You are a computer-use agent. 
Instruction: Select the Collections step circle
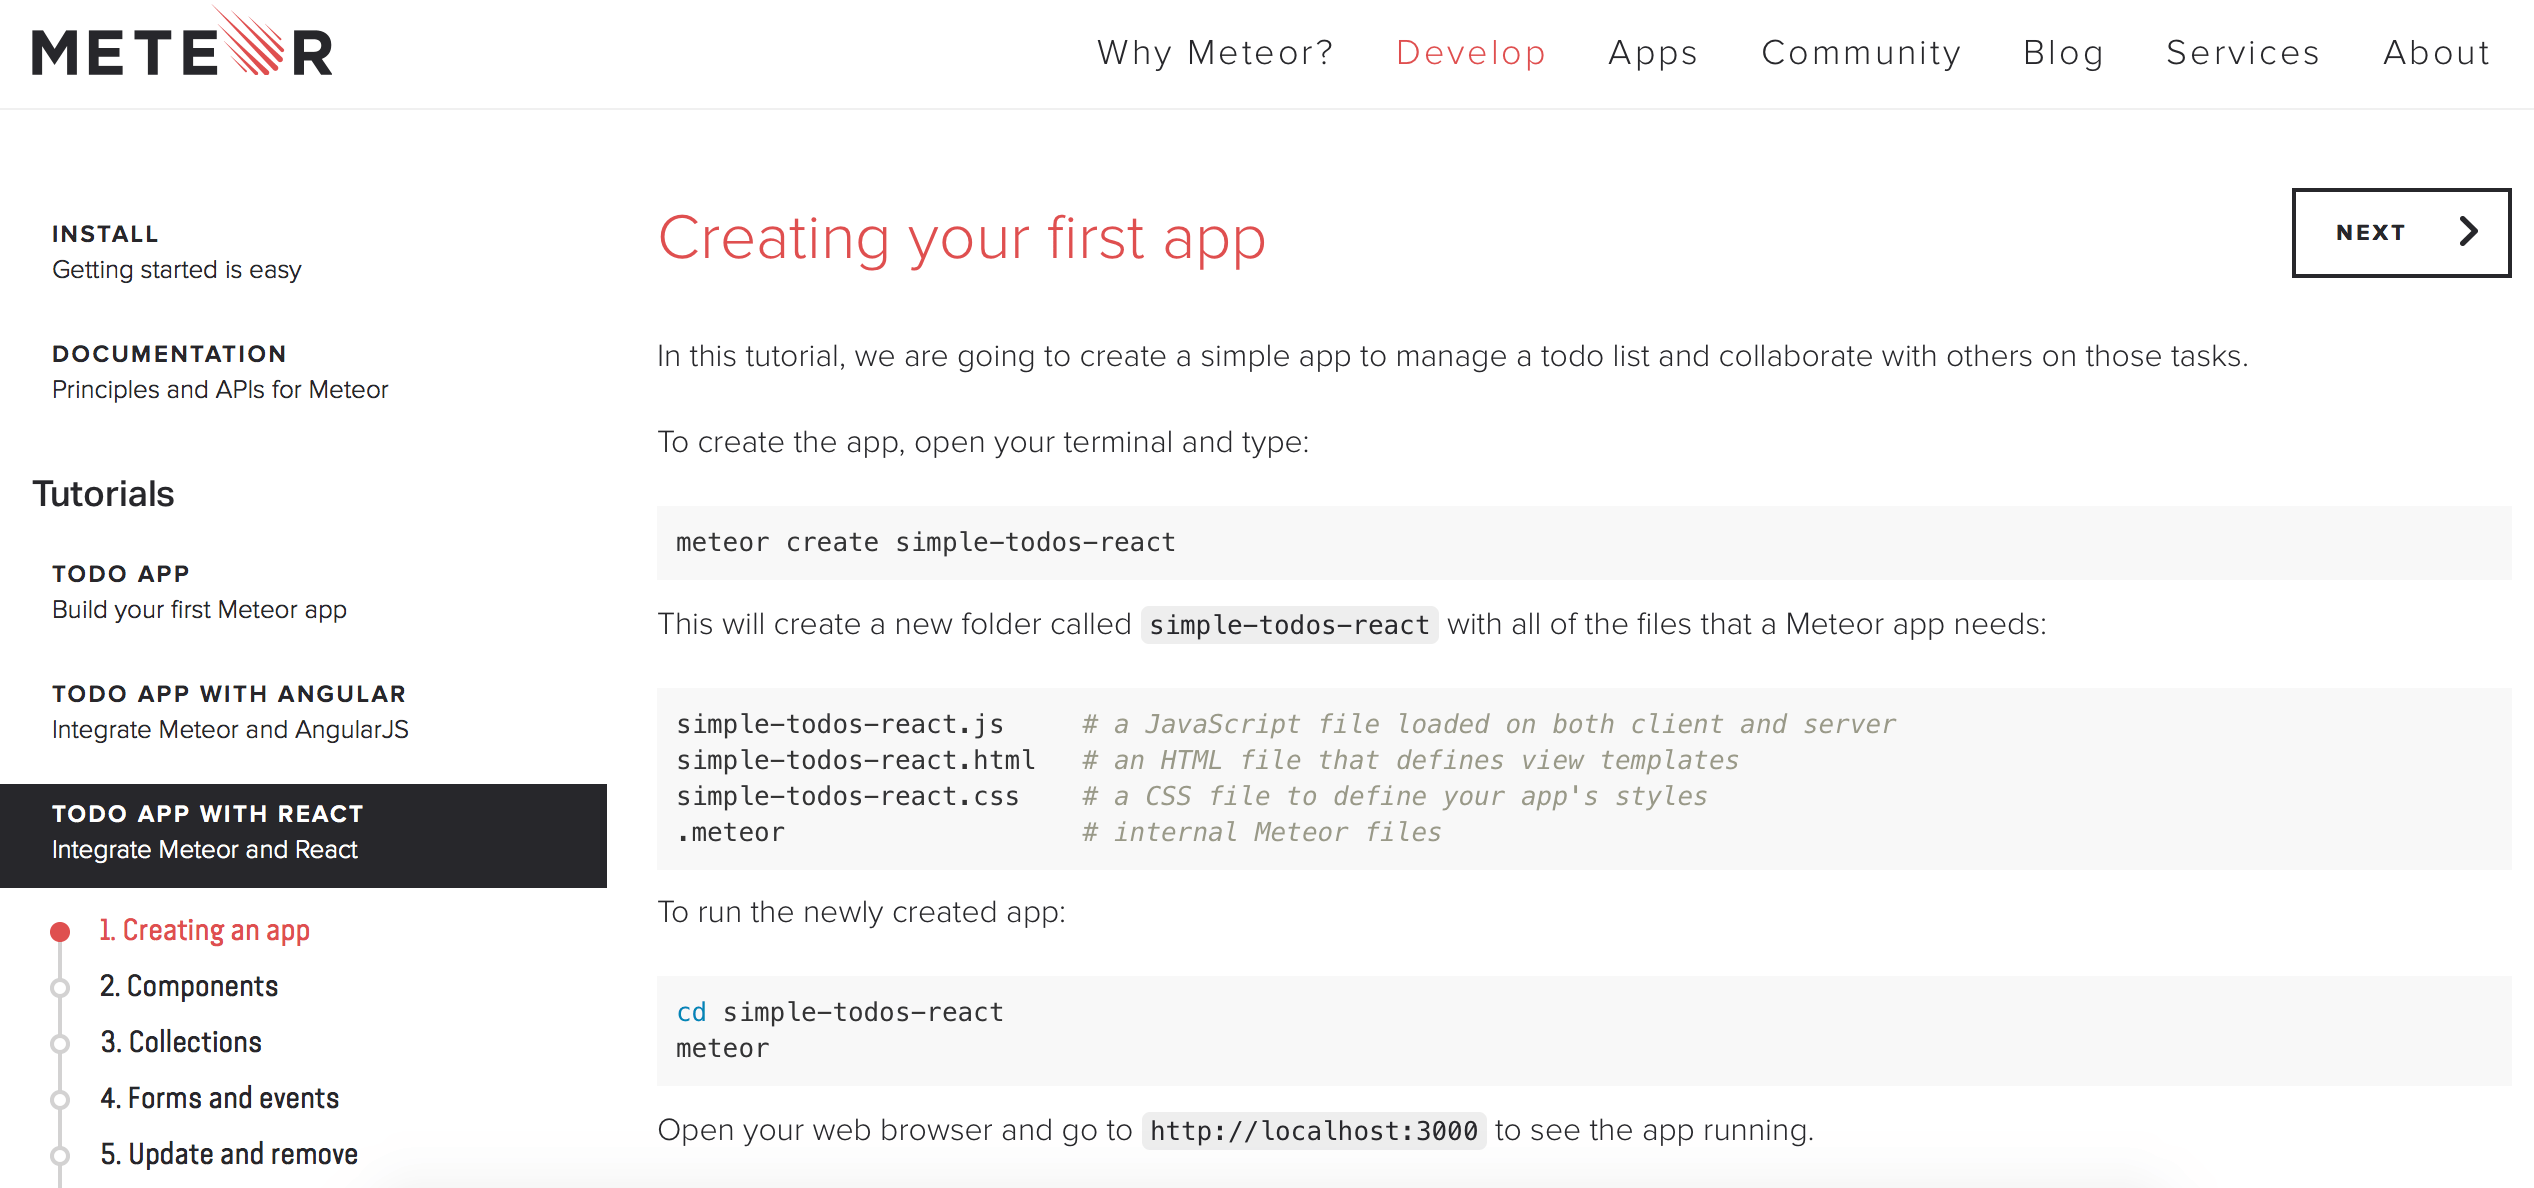[60, 1044]
